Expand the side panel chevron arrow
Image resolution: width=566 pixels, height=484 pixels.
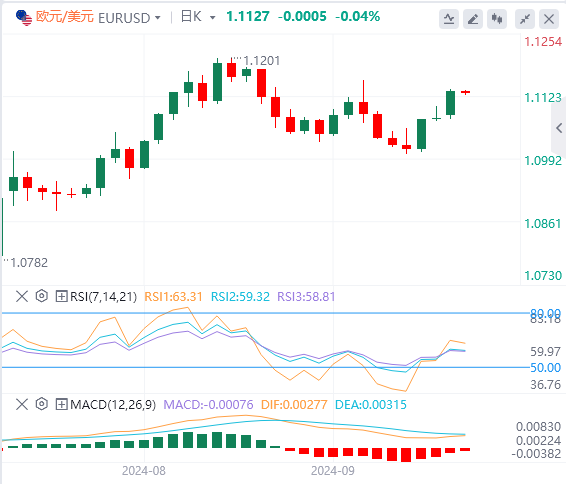pyautogui.click(x=559, y=128)
